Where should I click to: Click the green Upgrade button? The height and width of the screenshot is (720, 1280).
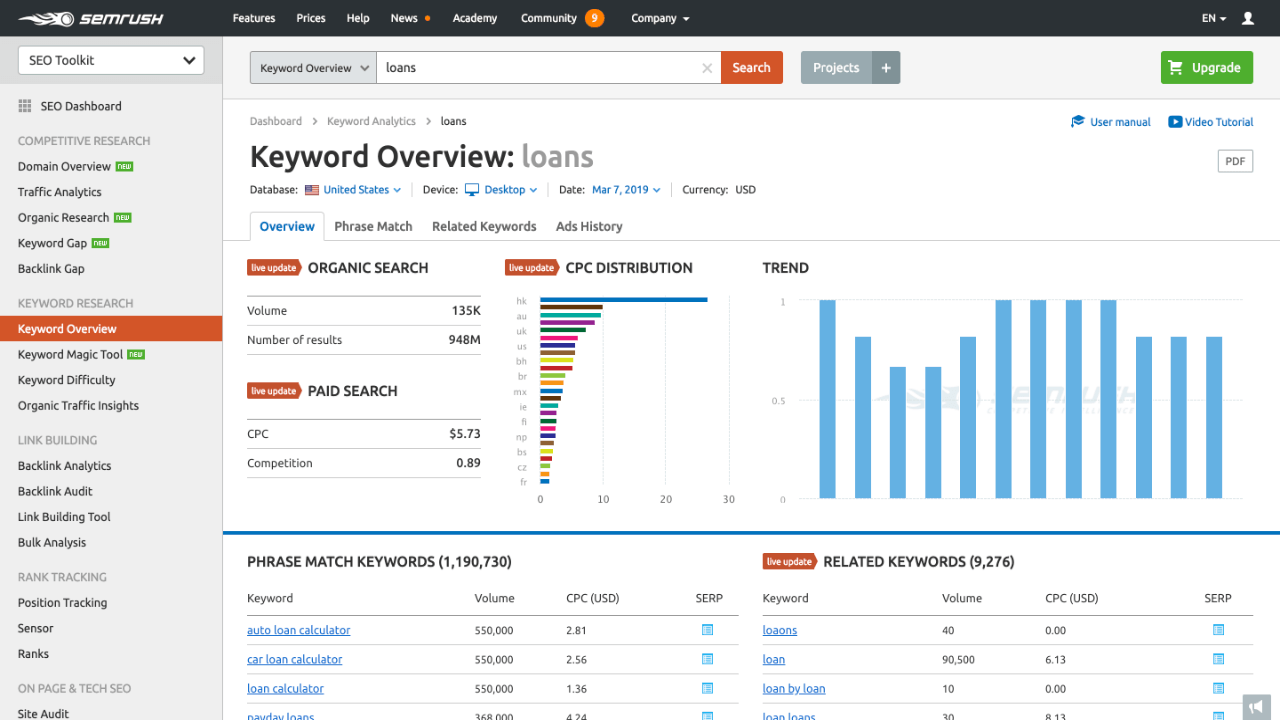[1207, 68]
